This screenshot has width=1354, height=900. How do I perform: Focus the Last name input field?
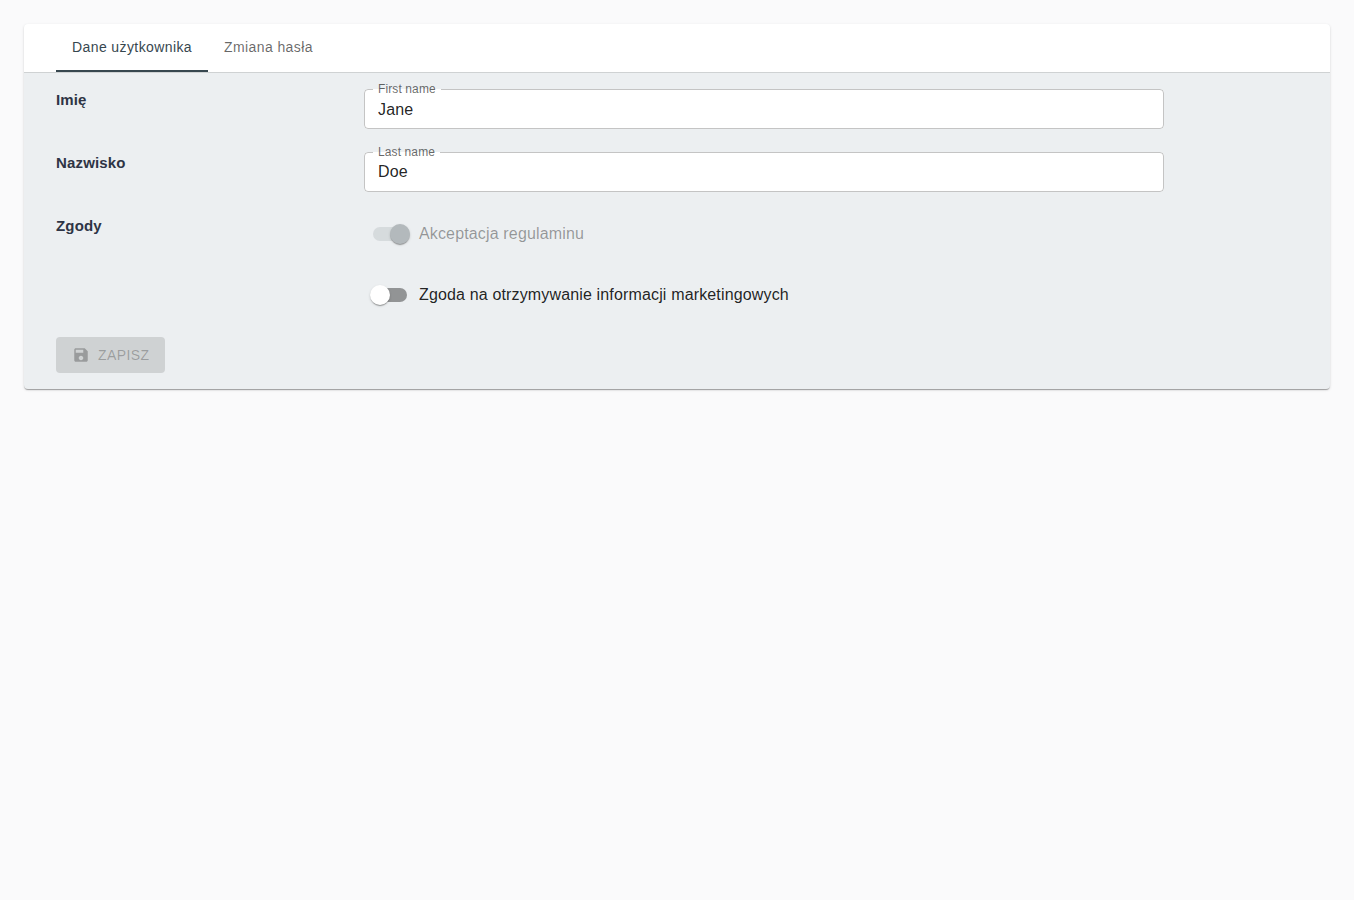click(x=764, y=172)
